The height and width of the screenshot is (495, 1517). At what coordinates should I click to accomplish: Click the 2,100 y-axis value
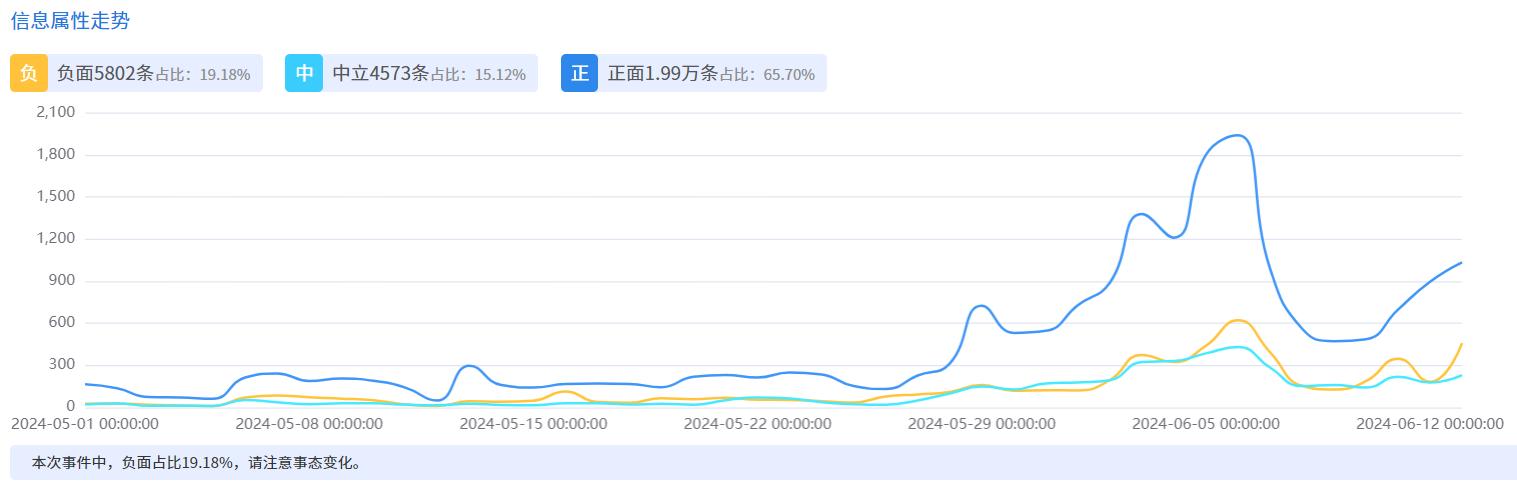55,112
